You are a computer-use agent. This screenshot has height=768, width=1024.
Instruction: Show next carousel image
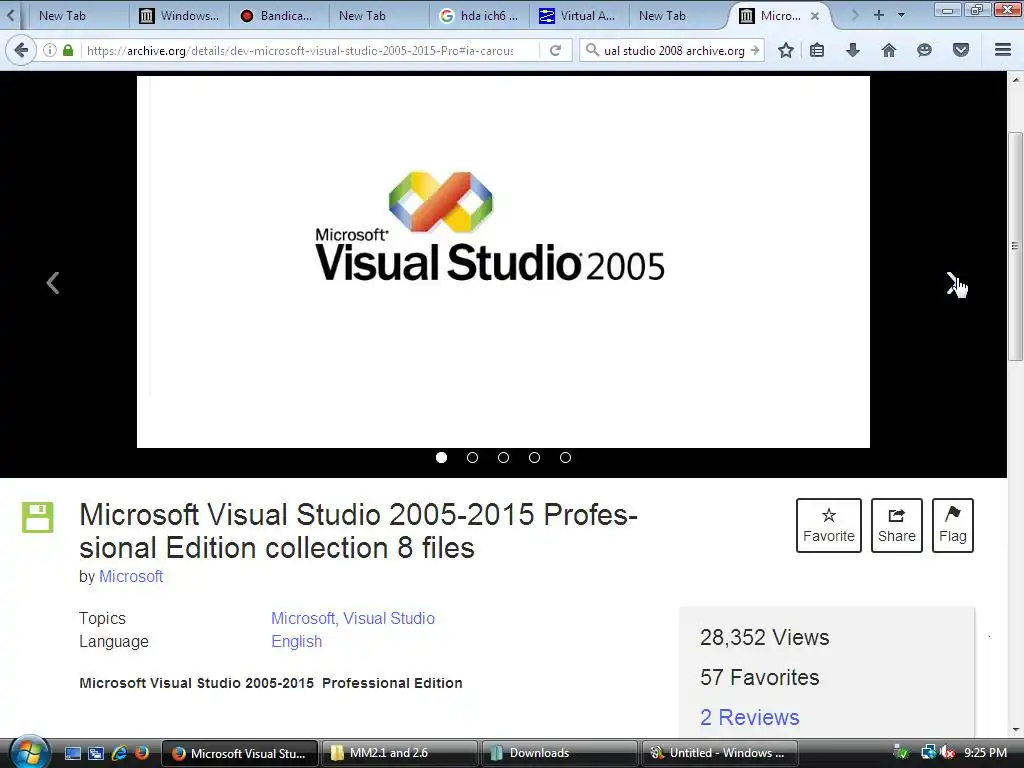pos(952,283)
